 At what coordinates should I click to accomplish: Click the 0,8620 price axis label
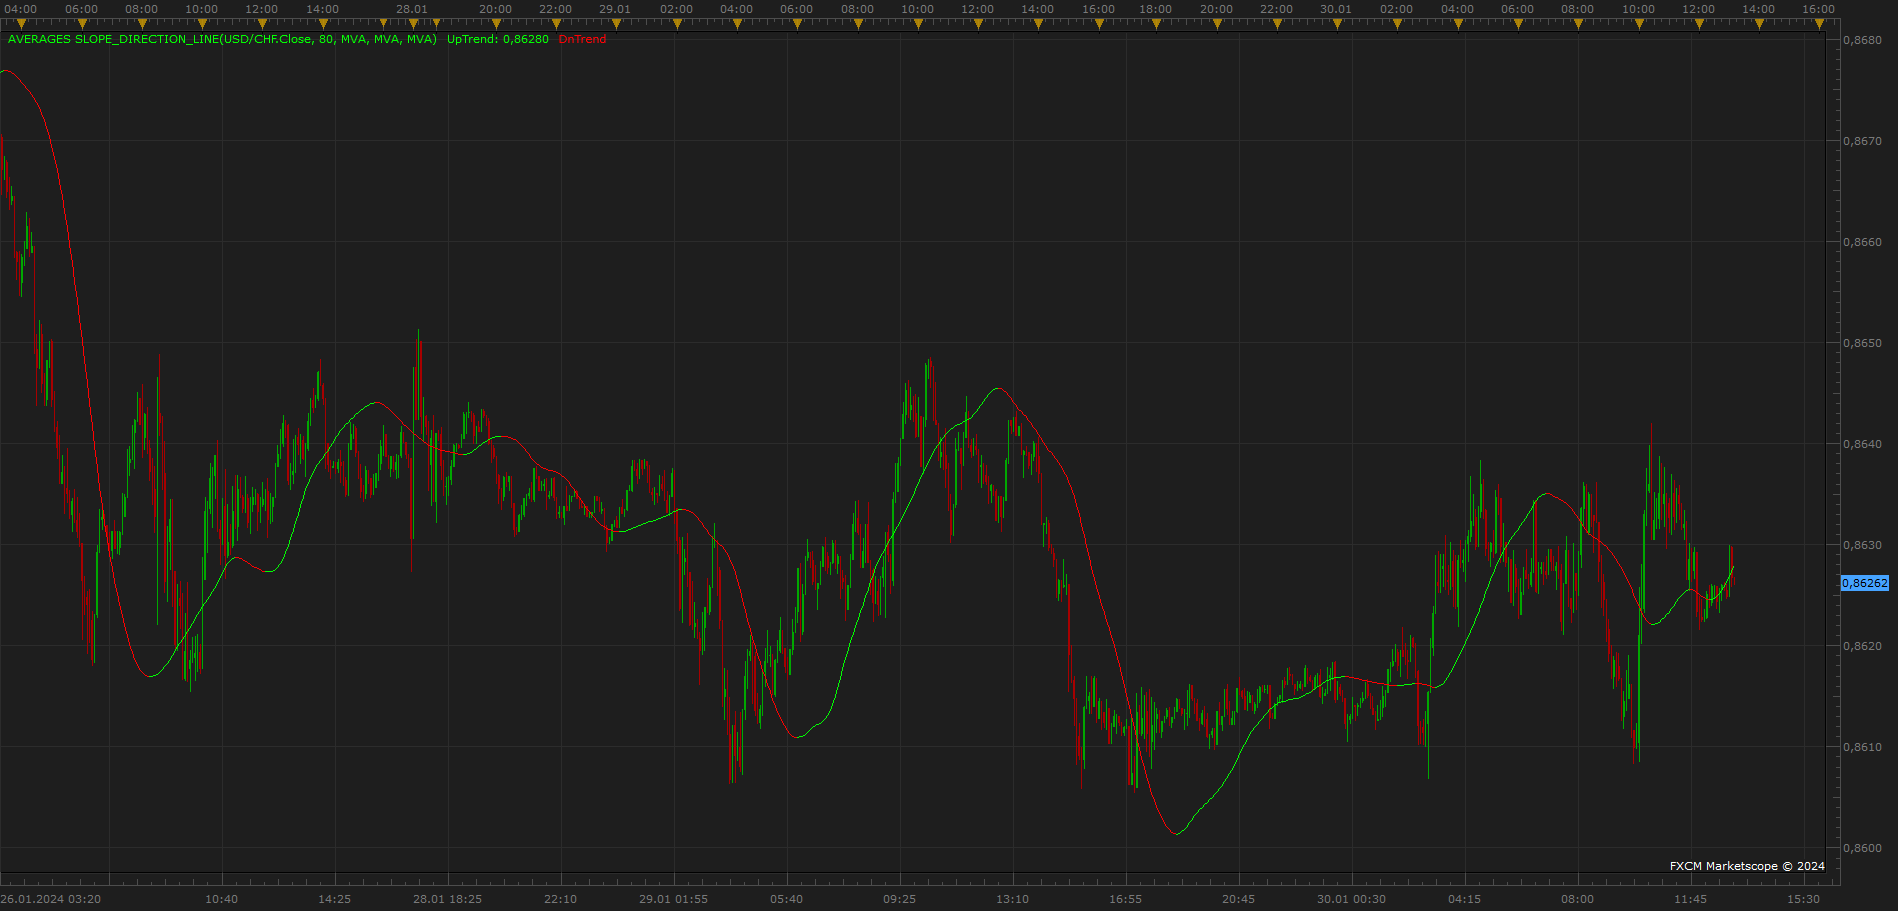coord(1862,646)
